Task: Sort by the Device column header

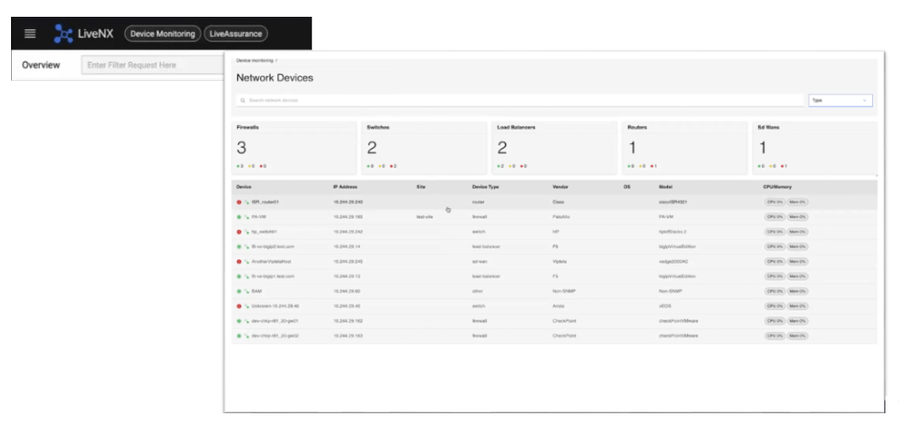Action: tap(244, 187)
